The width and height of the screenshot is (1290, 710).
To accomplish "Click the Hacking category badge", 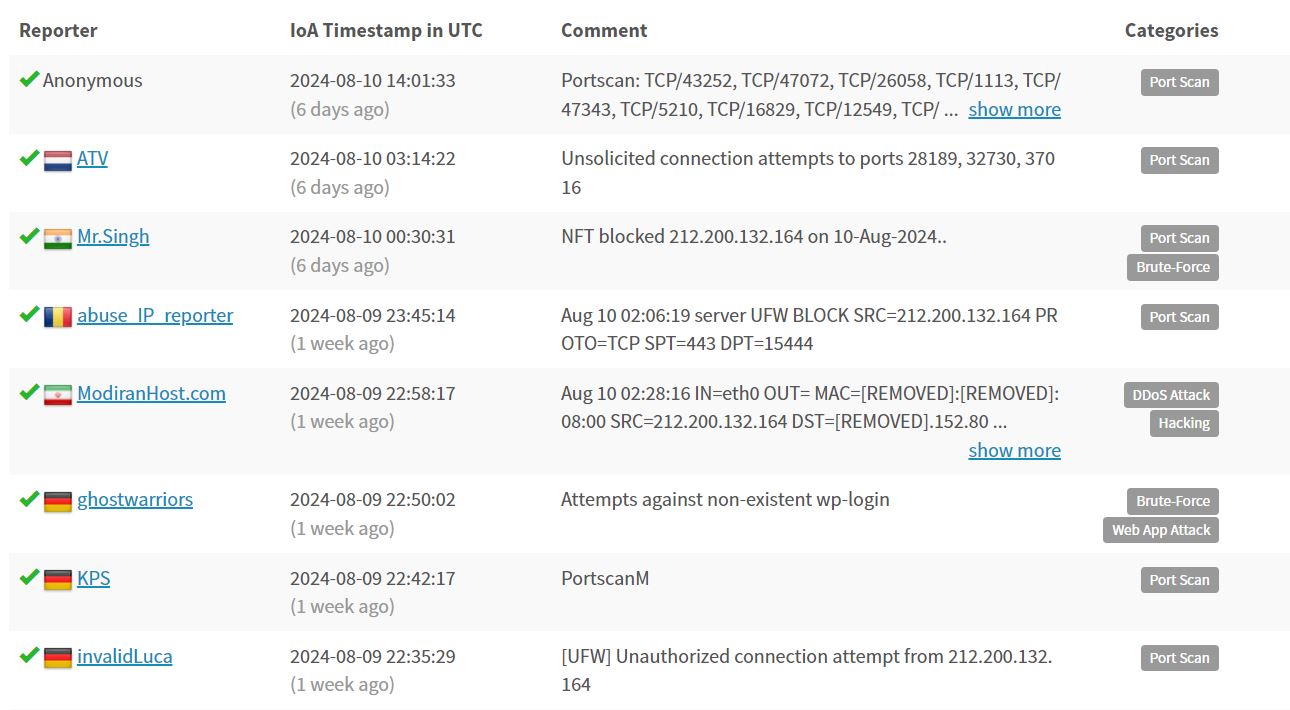I will 1184,423.
